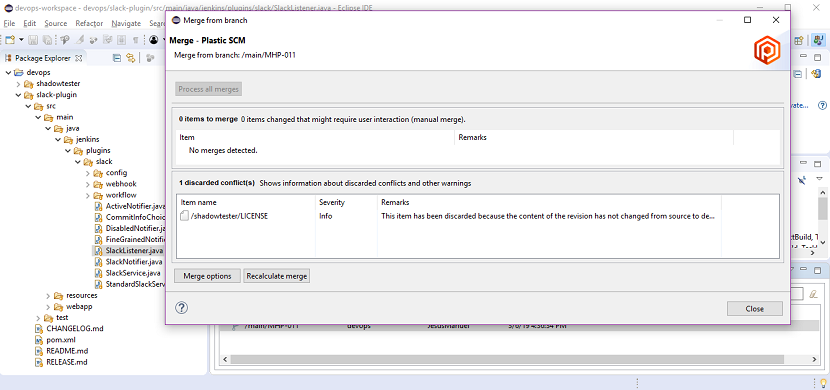The height and width of the screenshot is (390, 830).
Task: Open the Refactor menu
Action: pyautogui.click(x=89, y=23)
